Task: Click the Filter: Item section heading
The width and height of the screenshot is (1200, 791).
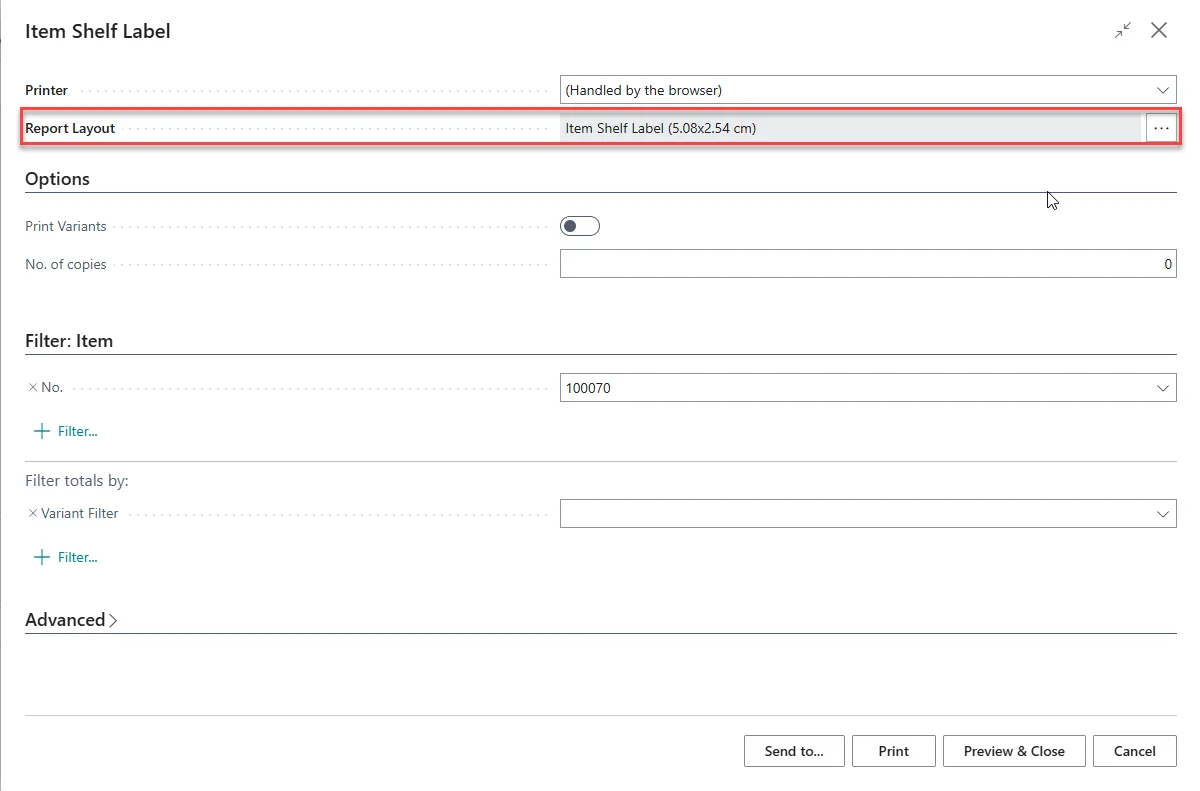Action: (69, 341)
